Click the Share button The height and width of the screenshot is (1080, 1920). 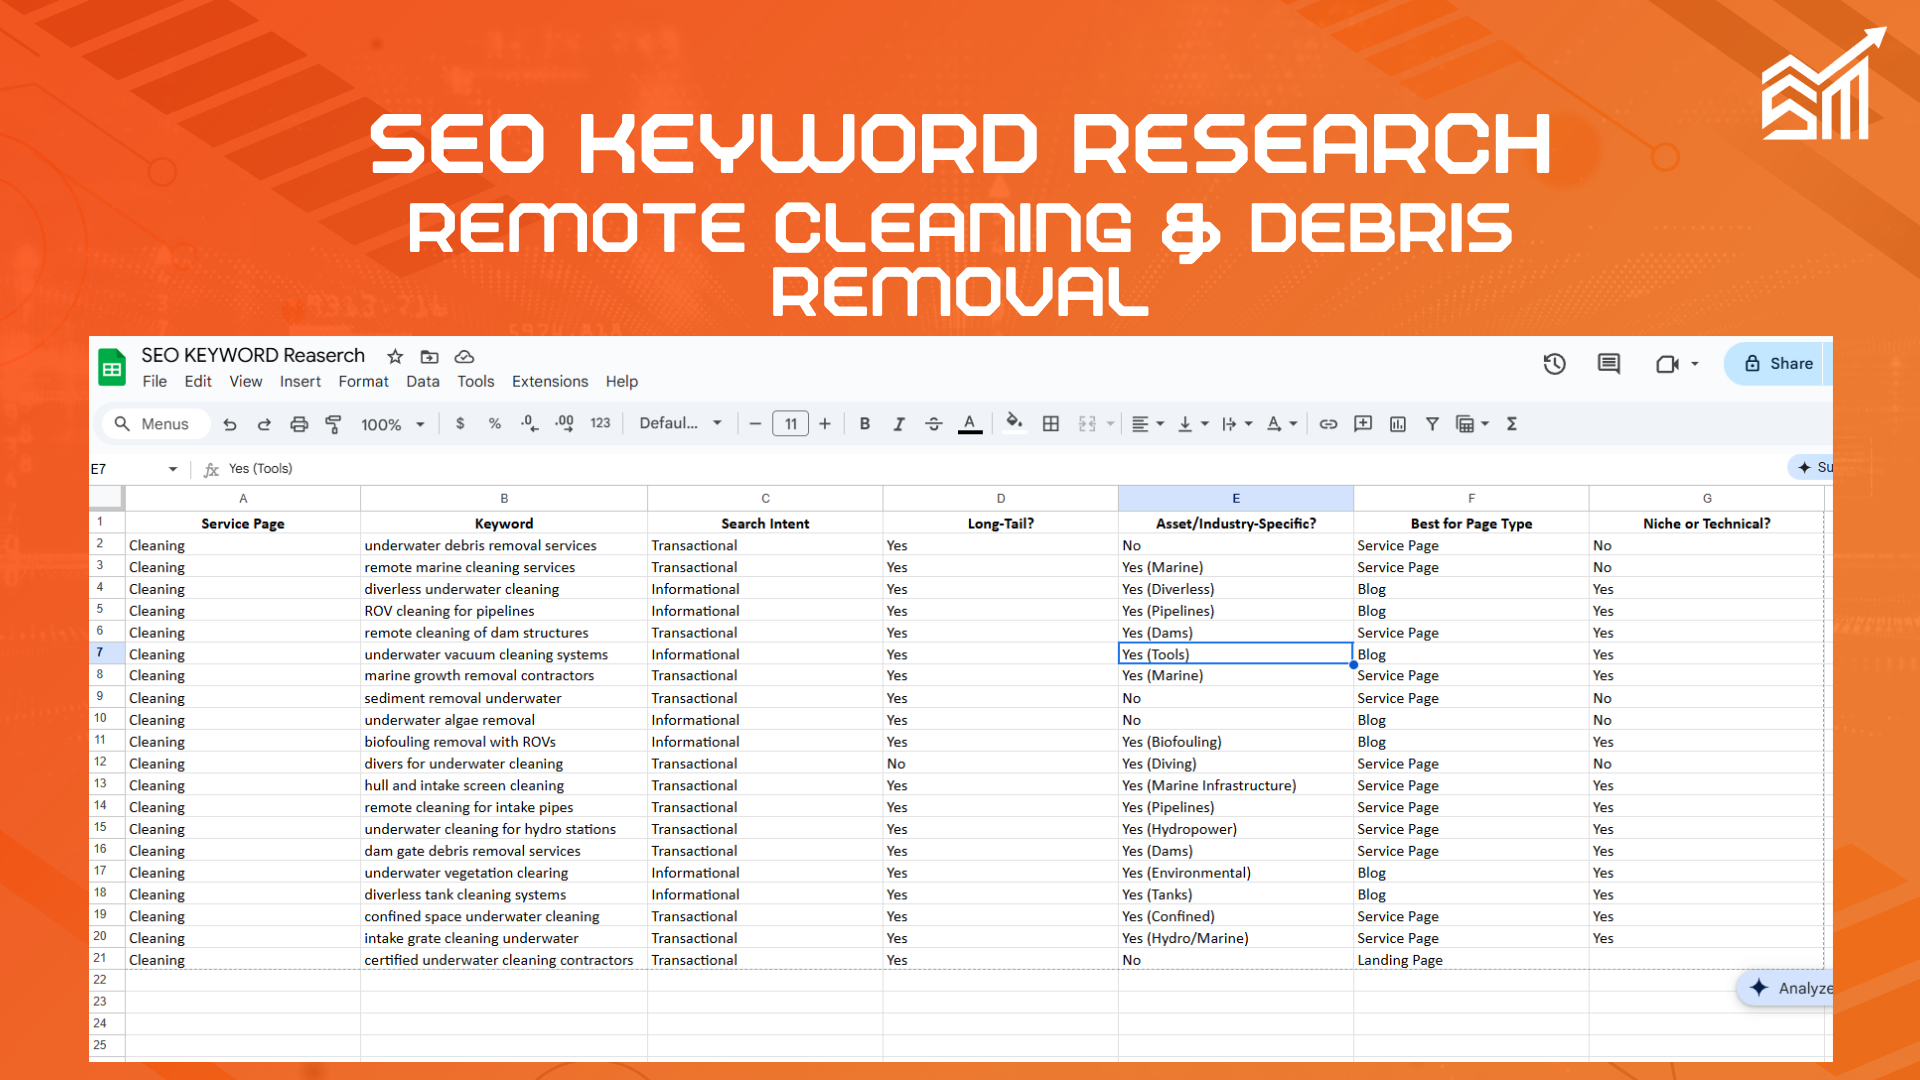point(1779,364)
